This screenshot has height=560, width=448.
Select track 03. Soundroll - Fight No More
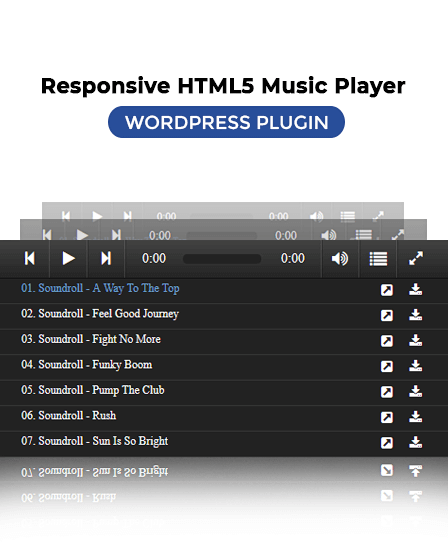(x=91, y=339)
